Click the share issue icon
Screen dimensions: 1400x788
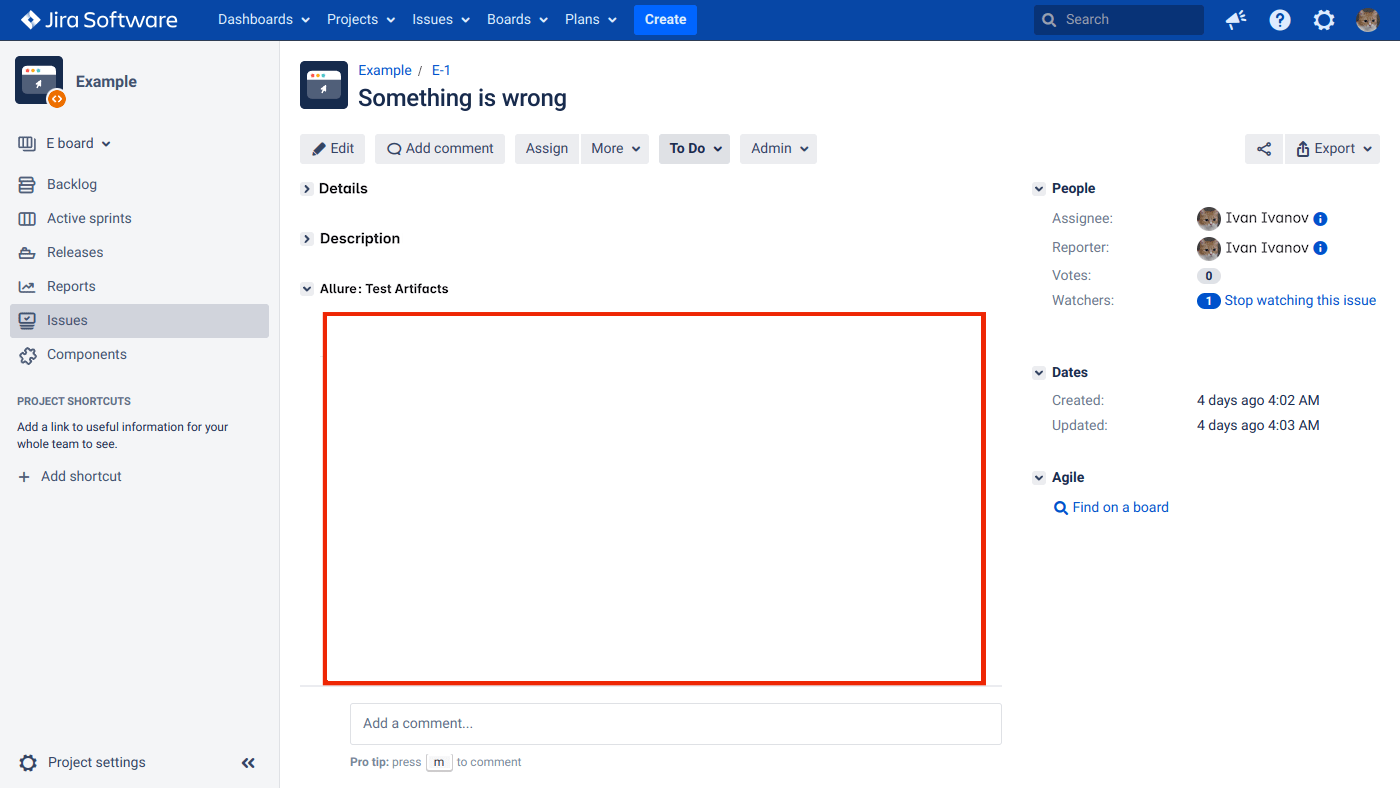[x=1264, y=149]
